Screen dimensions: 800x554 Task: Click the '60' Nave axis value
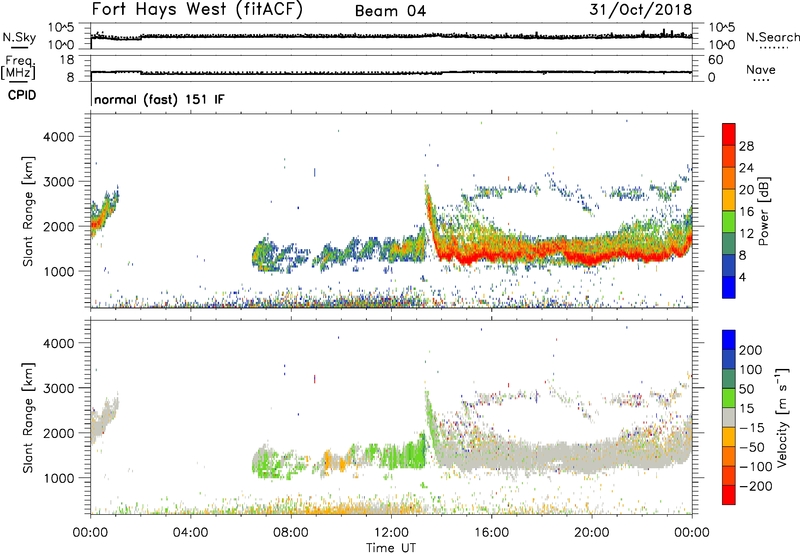pyautogui.click(x=715, y=60)
